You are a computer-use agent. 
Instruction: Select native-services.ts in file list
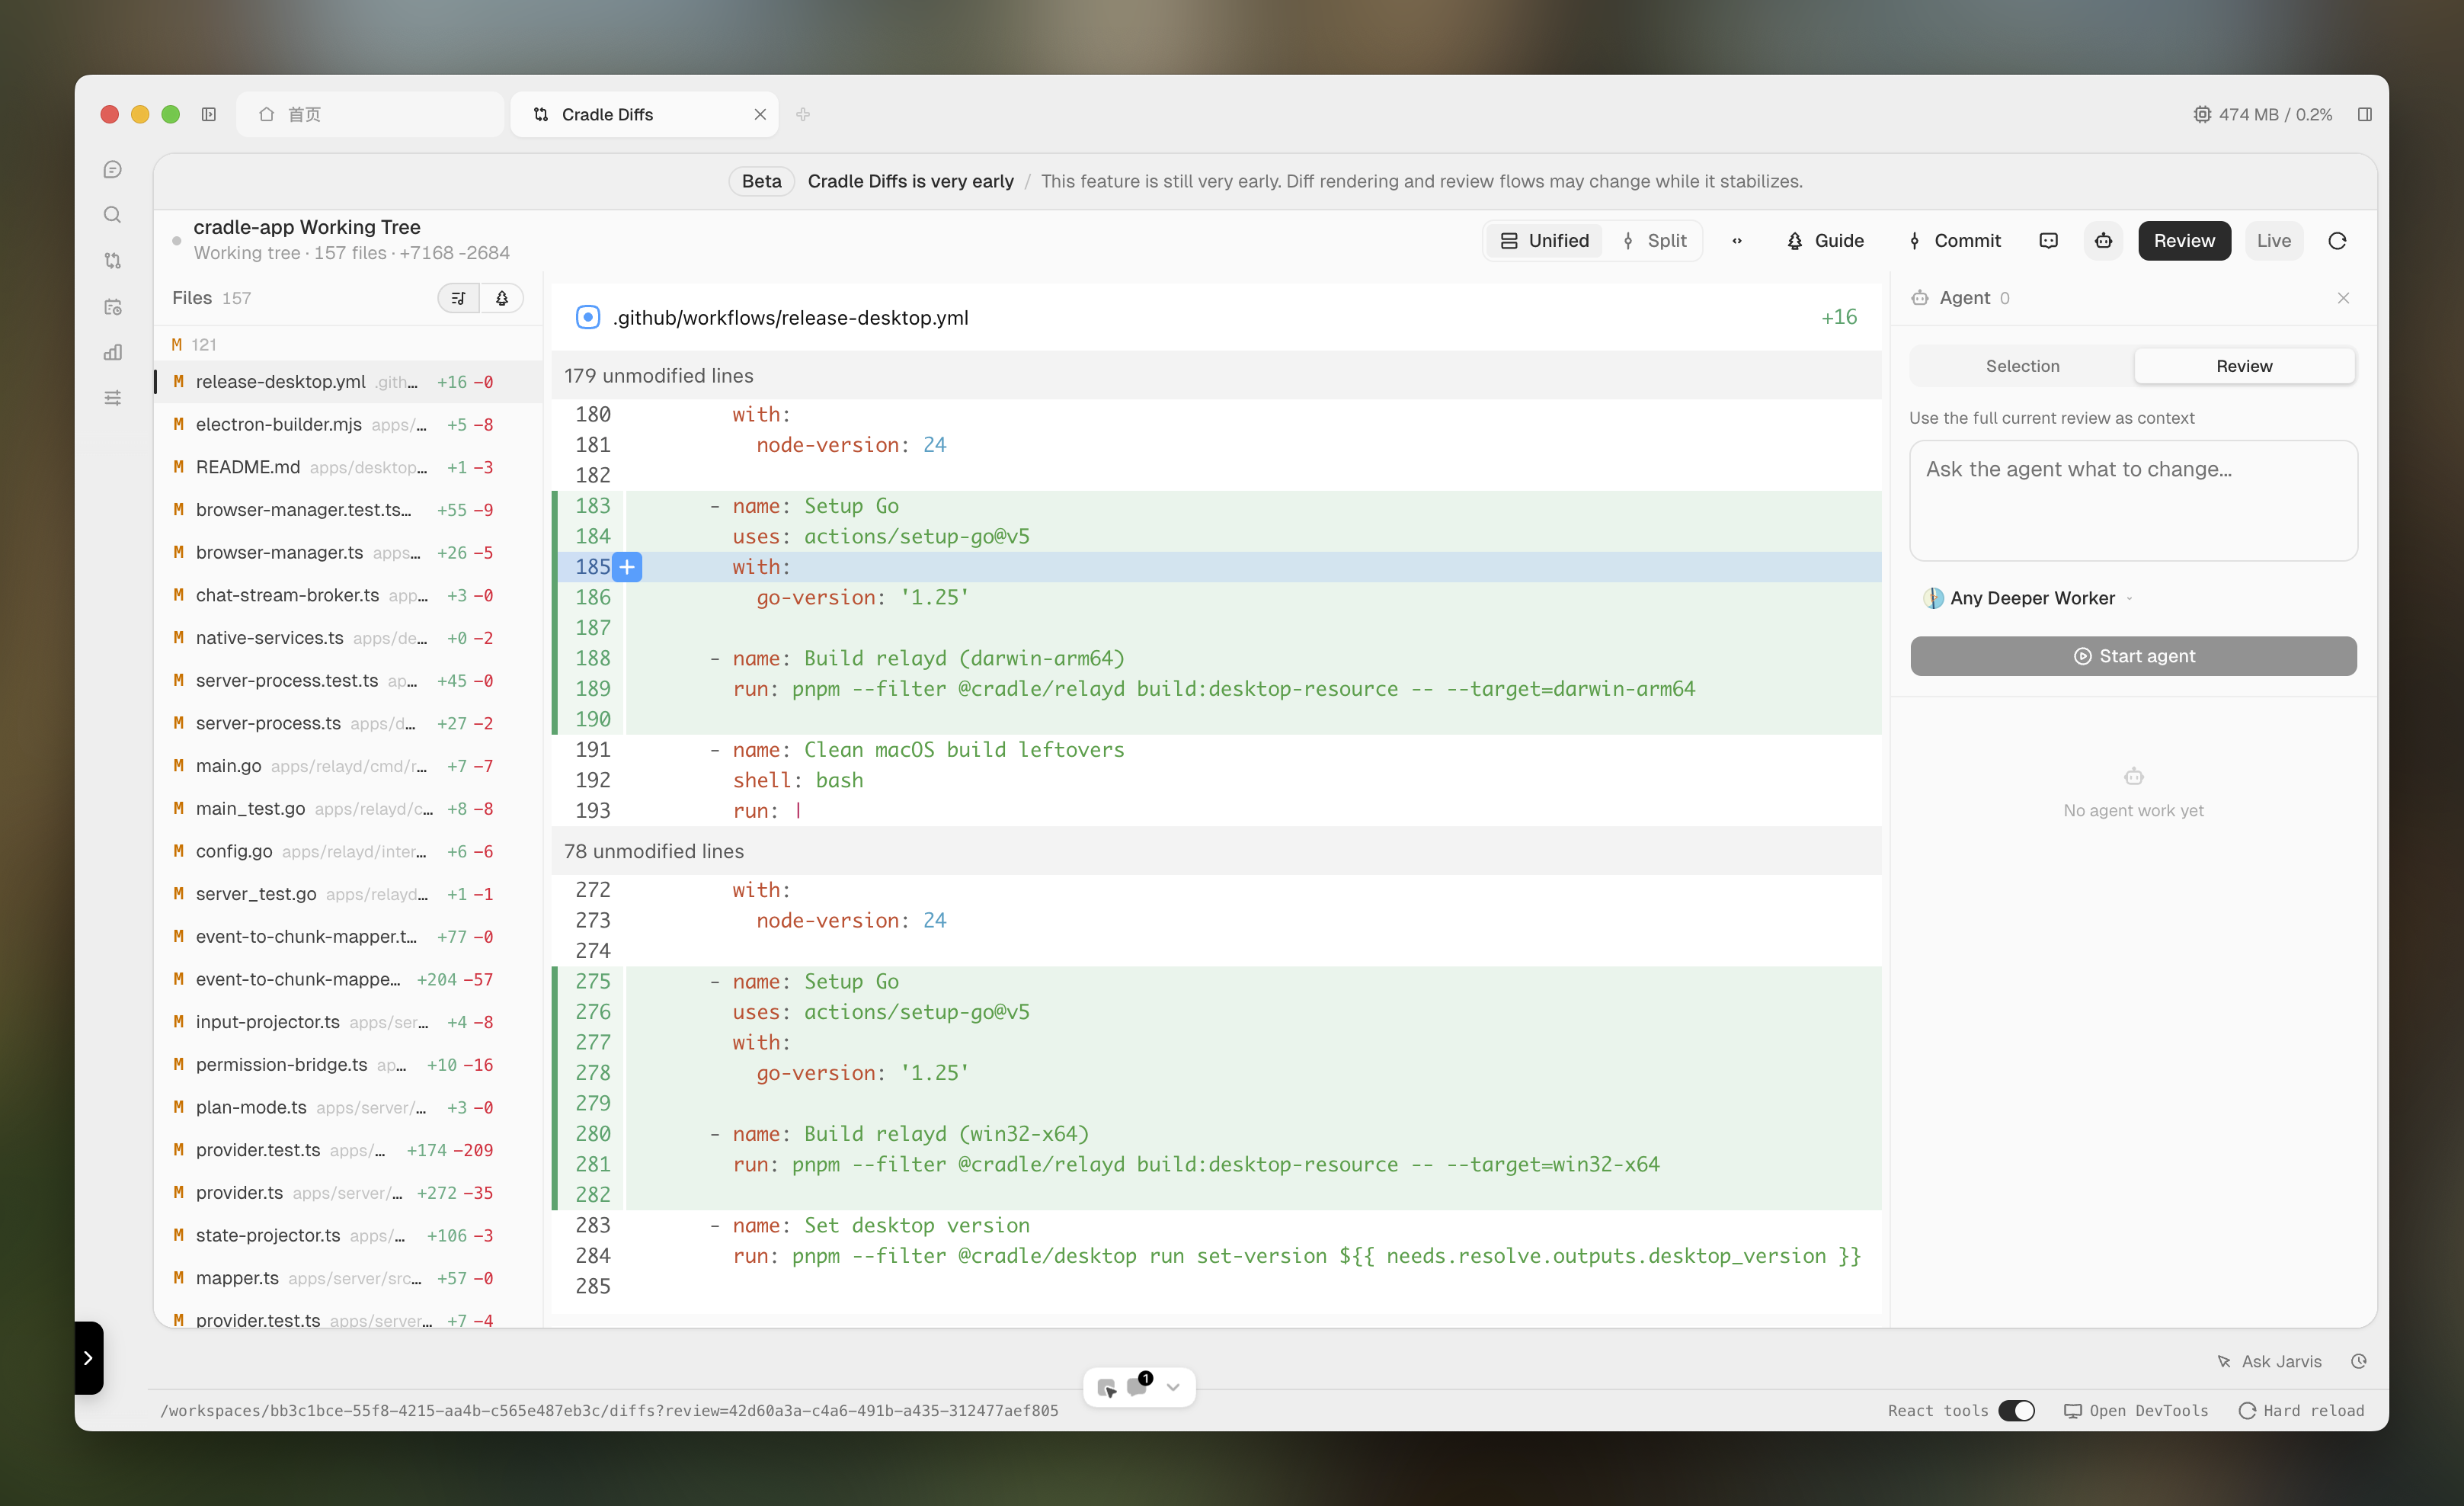[x=348, y=638]
